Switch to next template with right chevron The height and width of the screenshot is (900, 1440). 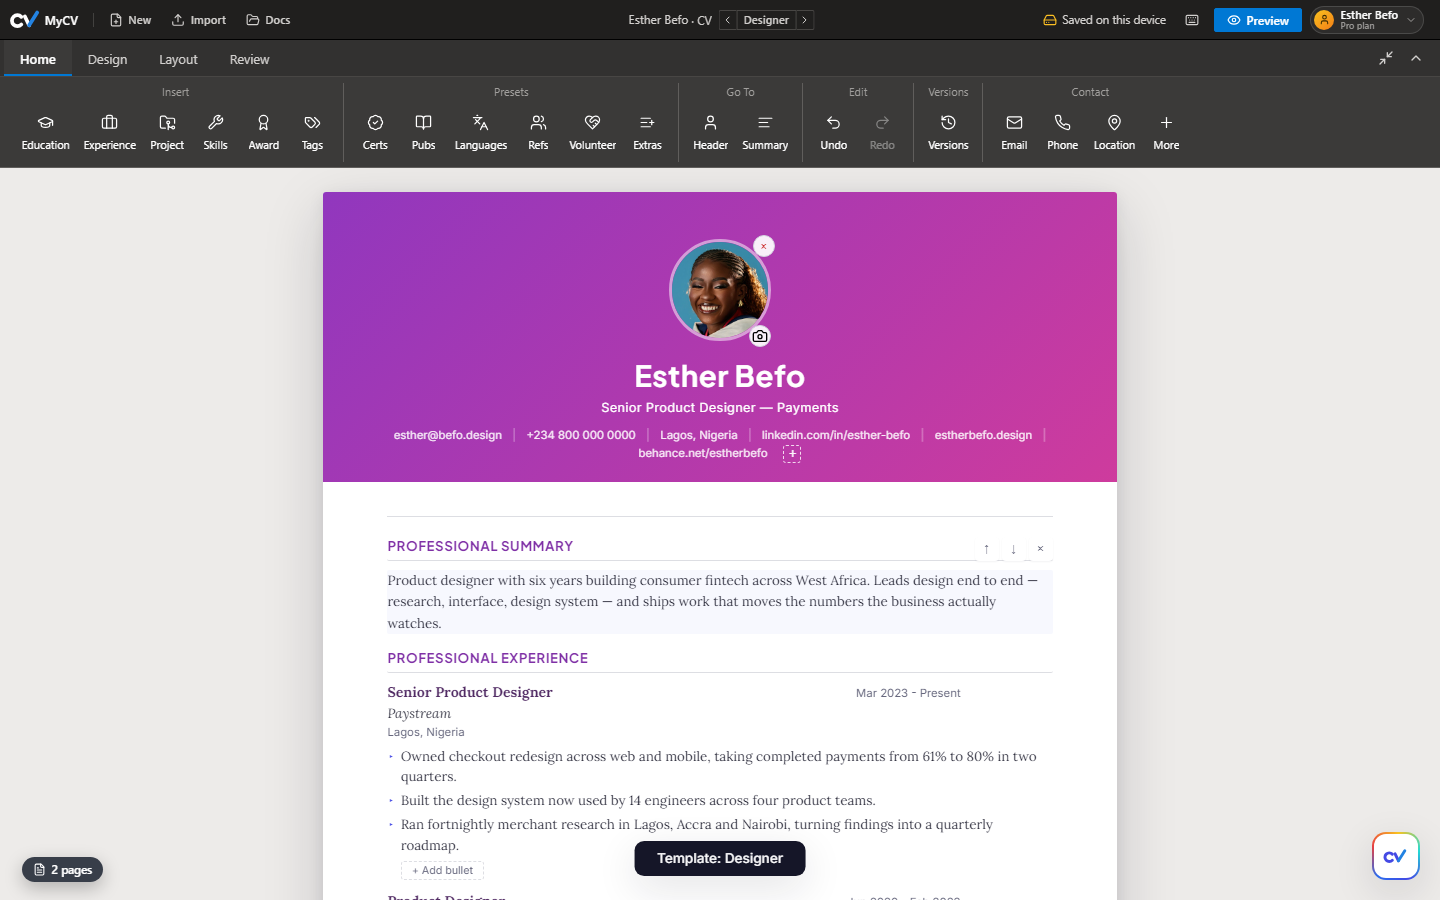804,20
